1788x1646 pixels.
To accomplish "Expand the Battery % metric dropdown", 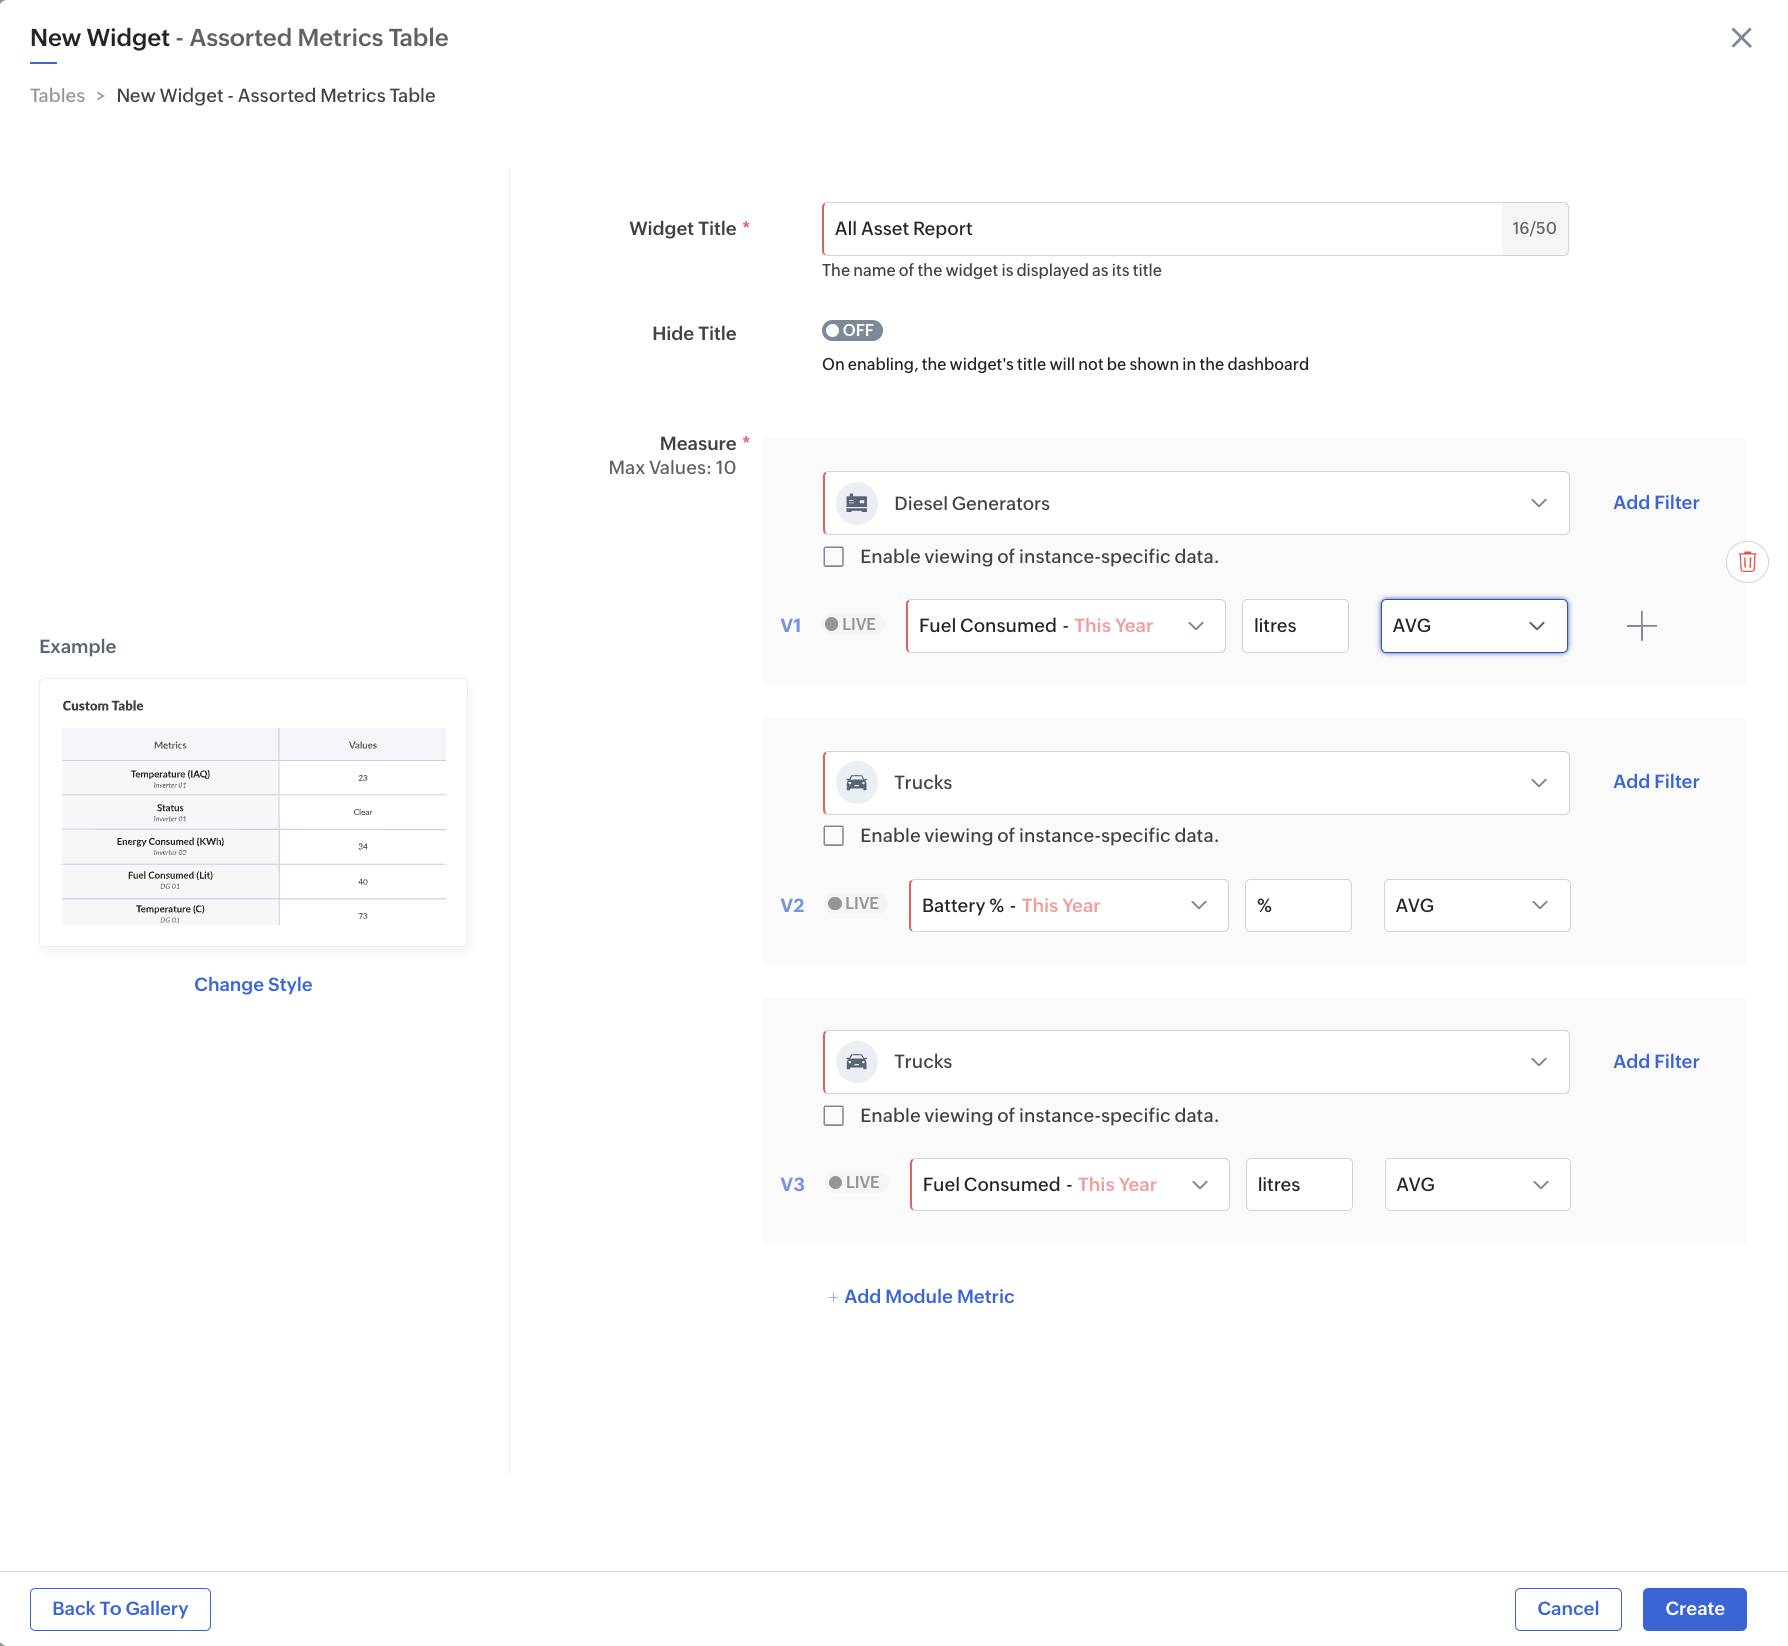I will point(1198,905).
